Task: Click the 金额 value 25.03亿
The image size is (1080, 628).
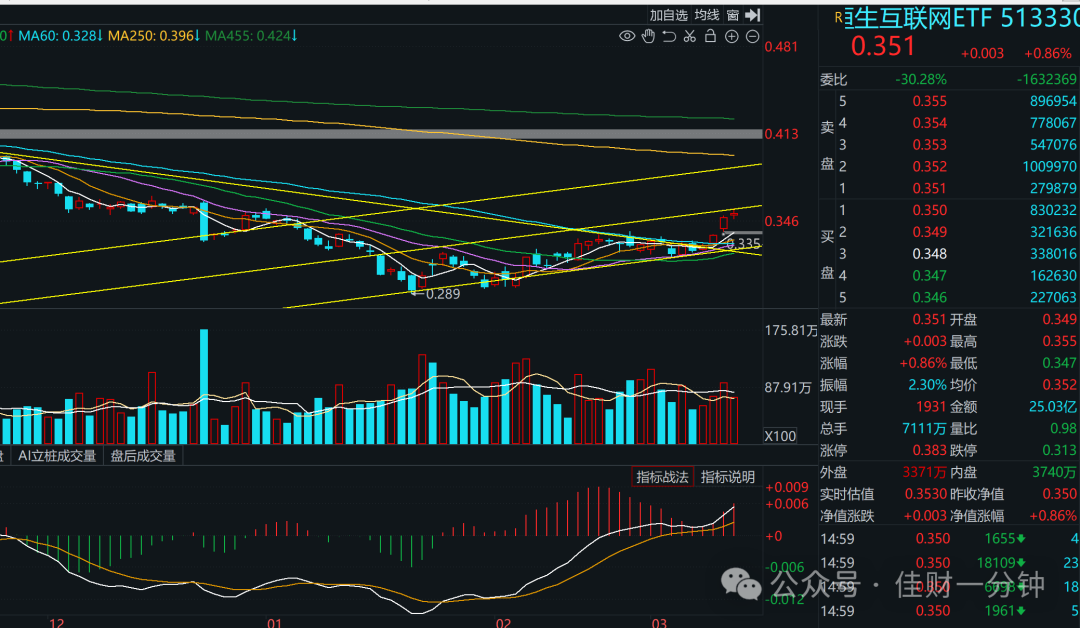Action: pyautogui.click(x=1053, y=407)
